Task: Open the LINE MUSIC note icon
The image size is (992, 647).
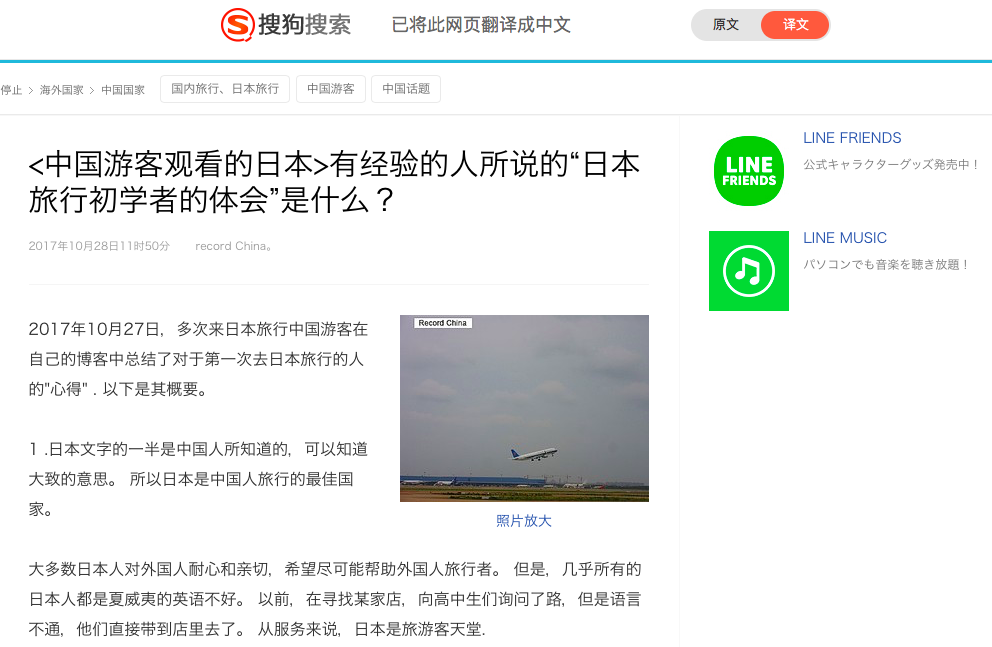Action: click(x=749, y=271)
